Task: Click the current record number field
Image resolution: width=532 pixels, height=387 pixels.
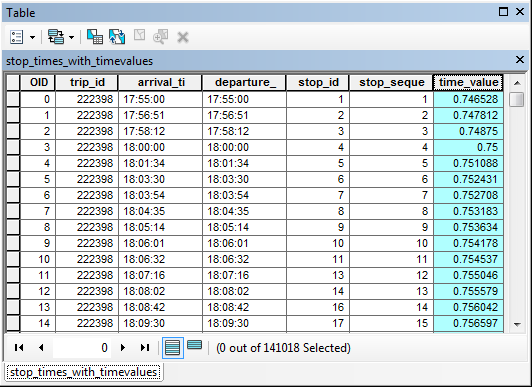Action: [82, 348]
